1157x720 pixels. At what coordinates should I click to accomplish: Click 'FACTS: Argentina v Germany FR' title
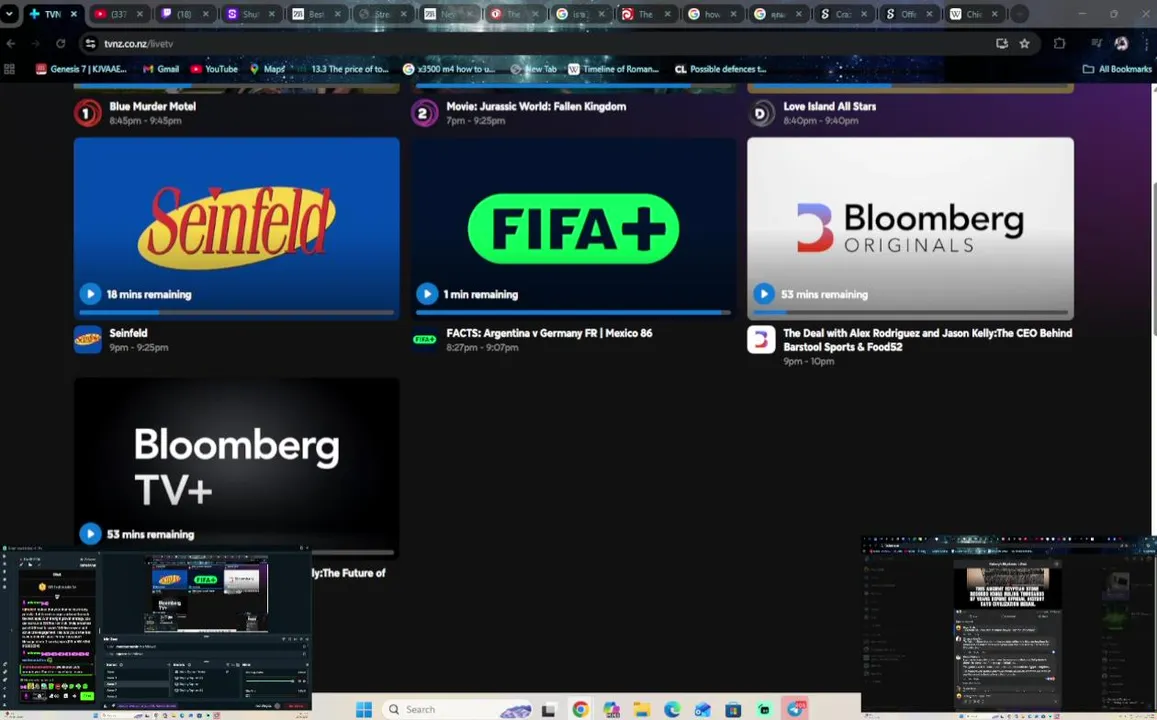[x=549, y=333]
